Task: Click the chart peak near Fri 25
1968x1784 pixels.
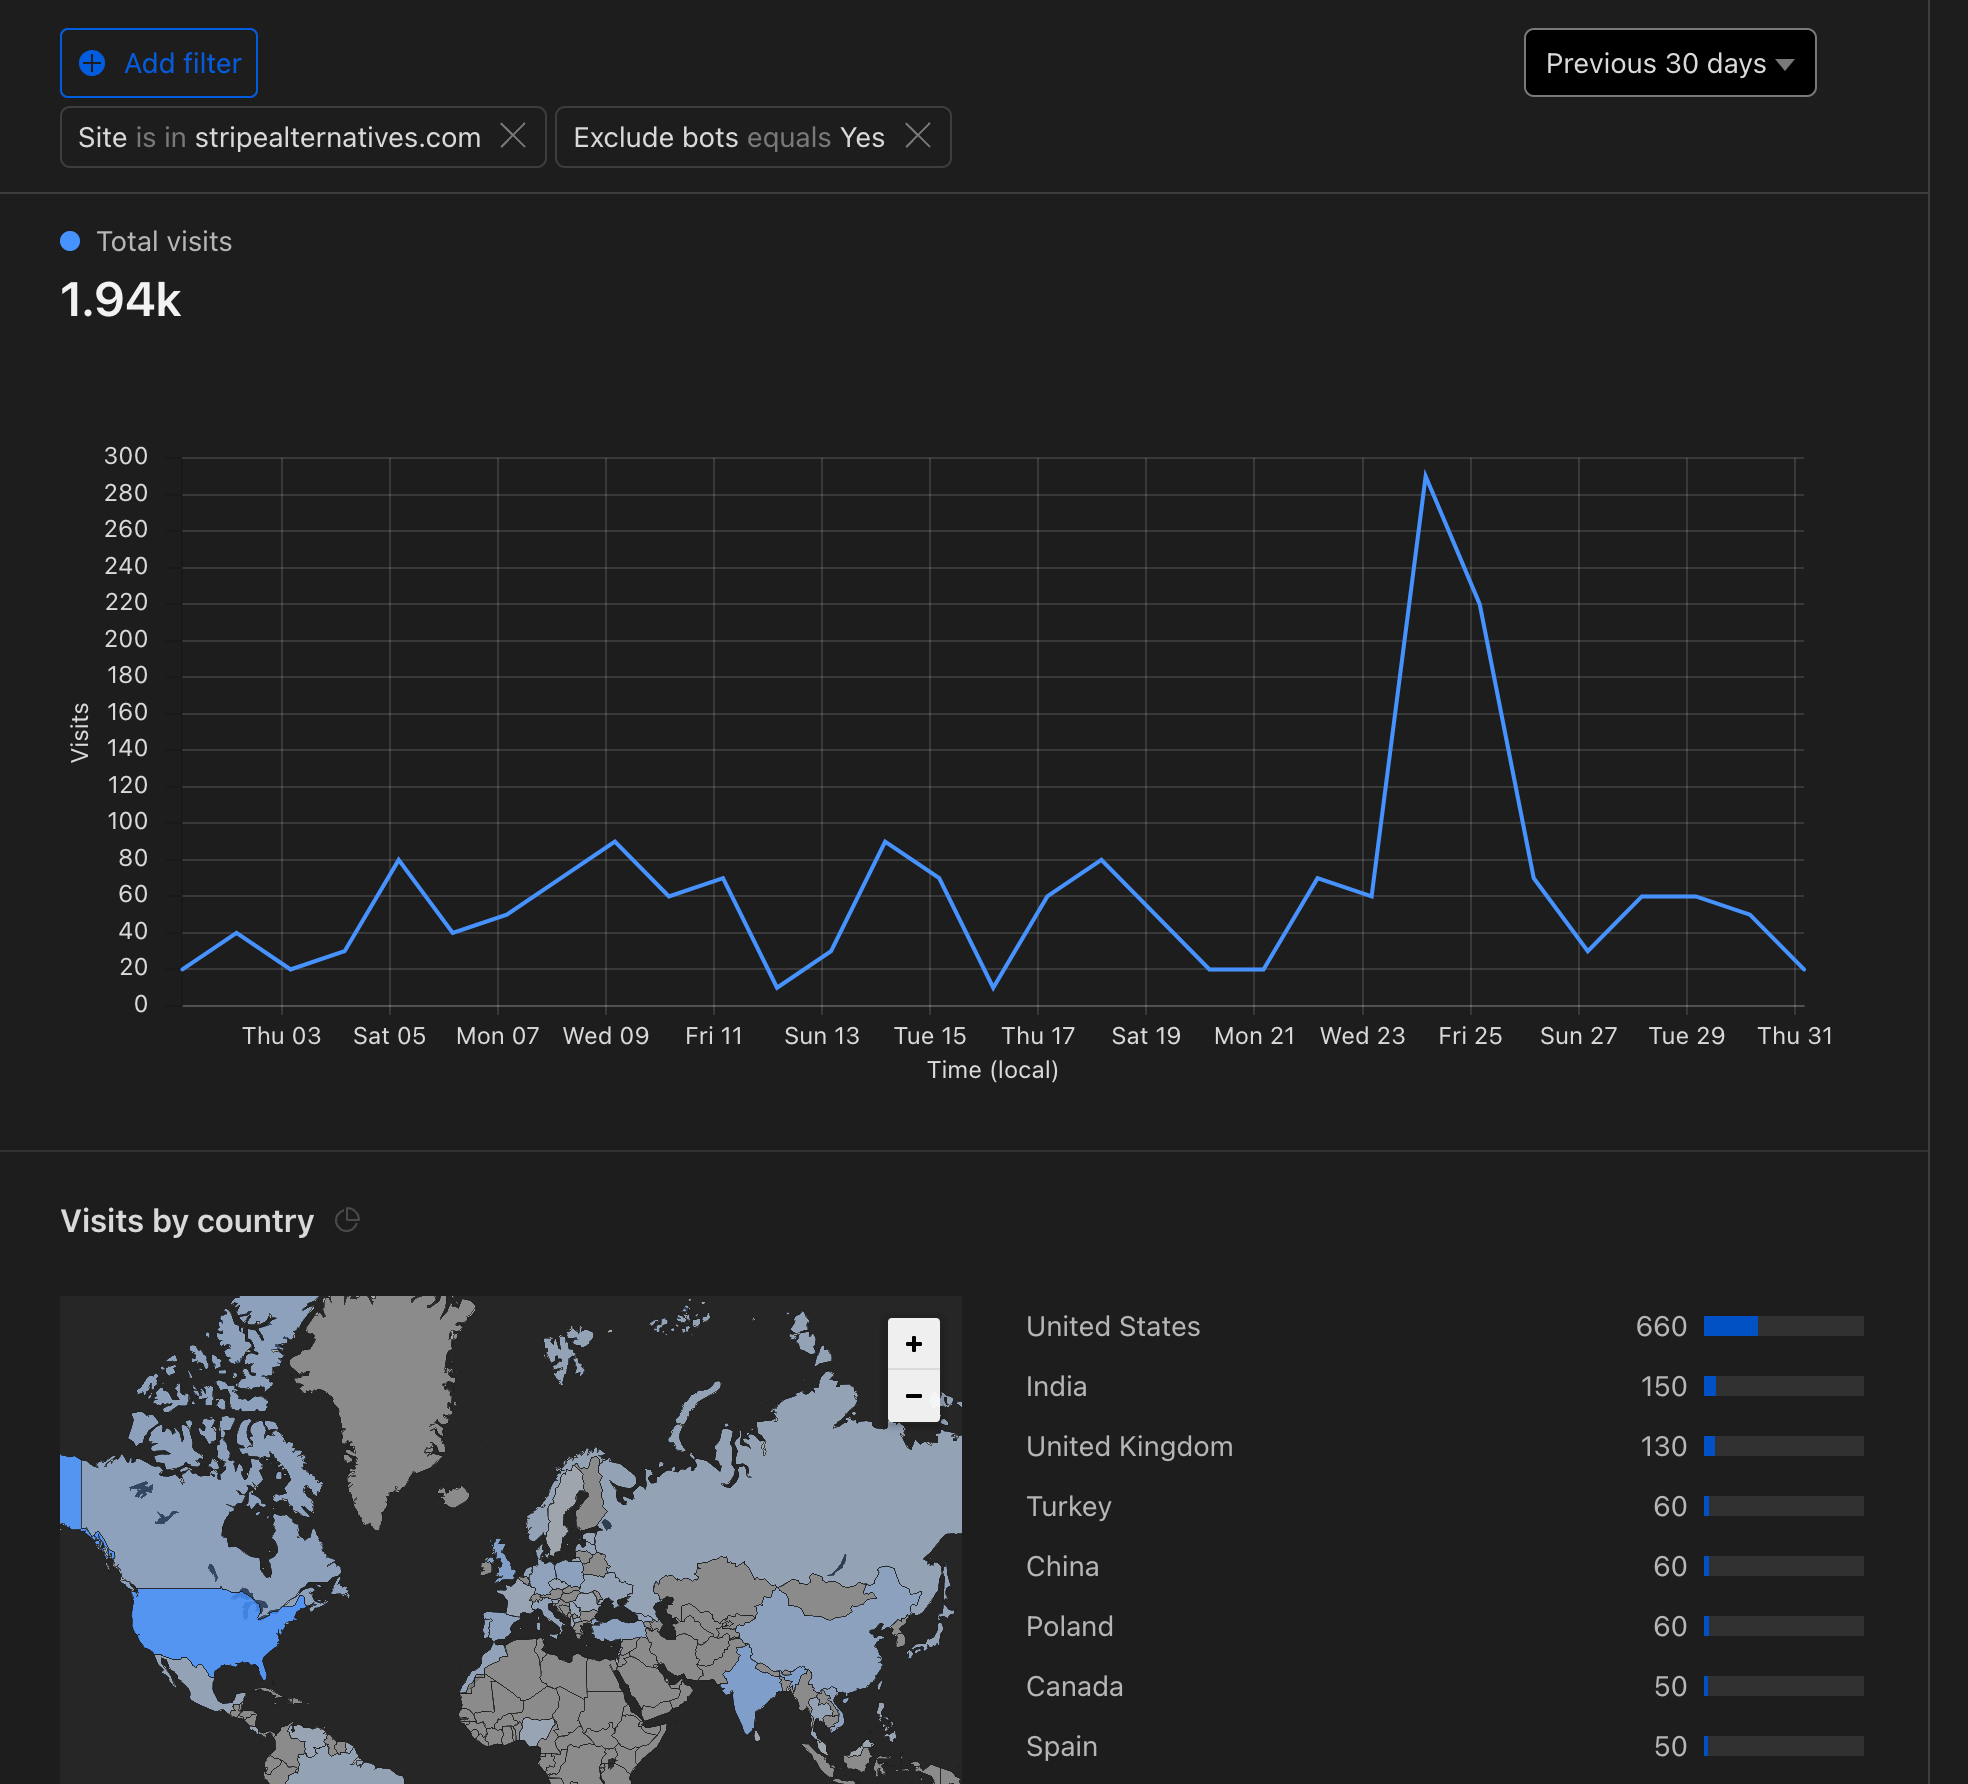Action: [x=1425, y=476]
